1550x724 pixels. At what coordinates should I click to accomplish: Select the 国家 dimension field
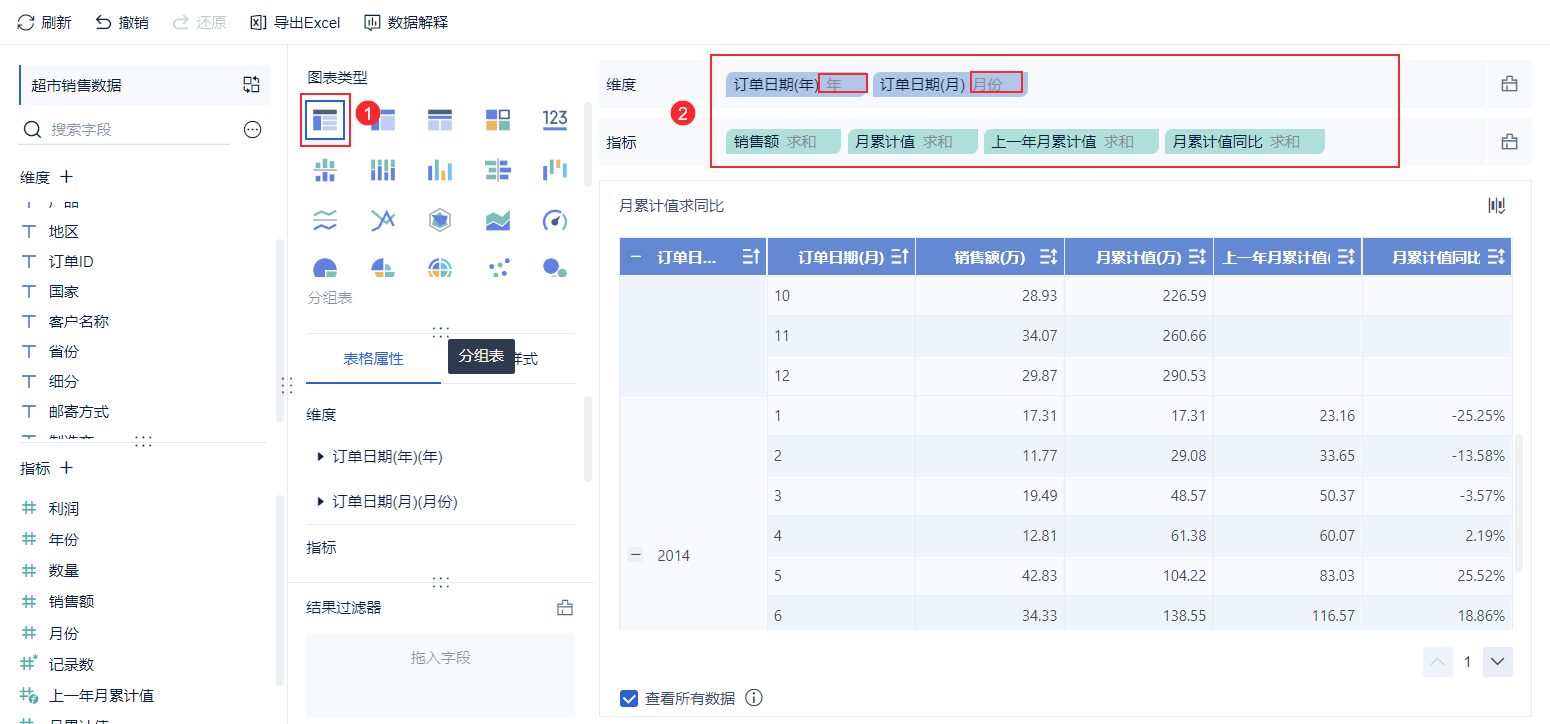[x=63, y=292]
